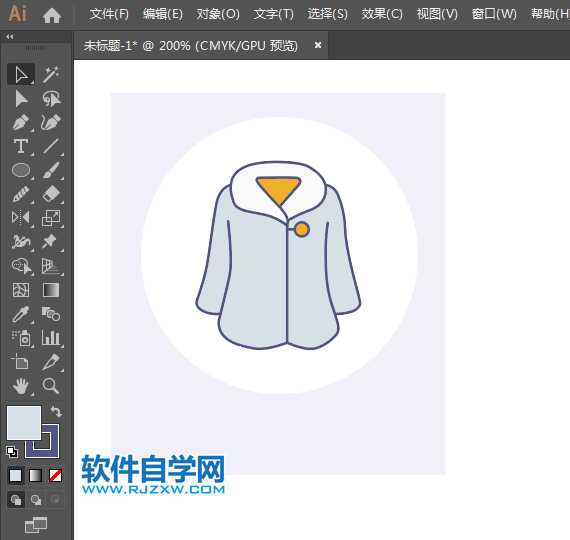570x540 pixels.
Task: Go to the Home screen
Action: click(52, 15)
